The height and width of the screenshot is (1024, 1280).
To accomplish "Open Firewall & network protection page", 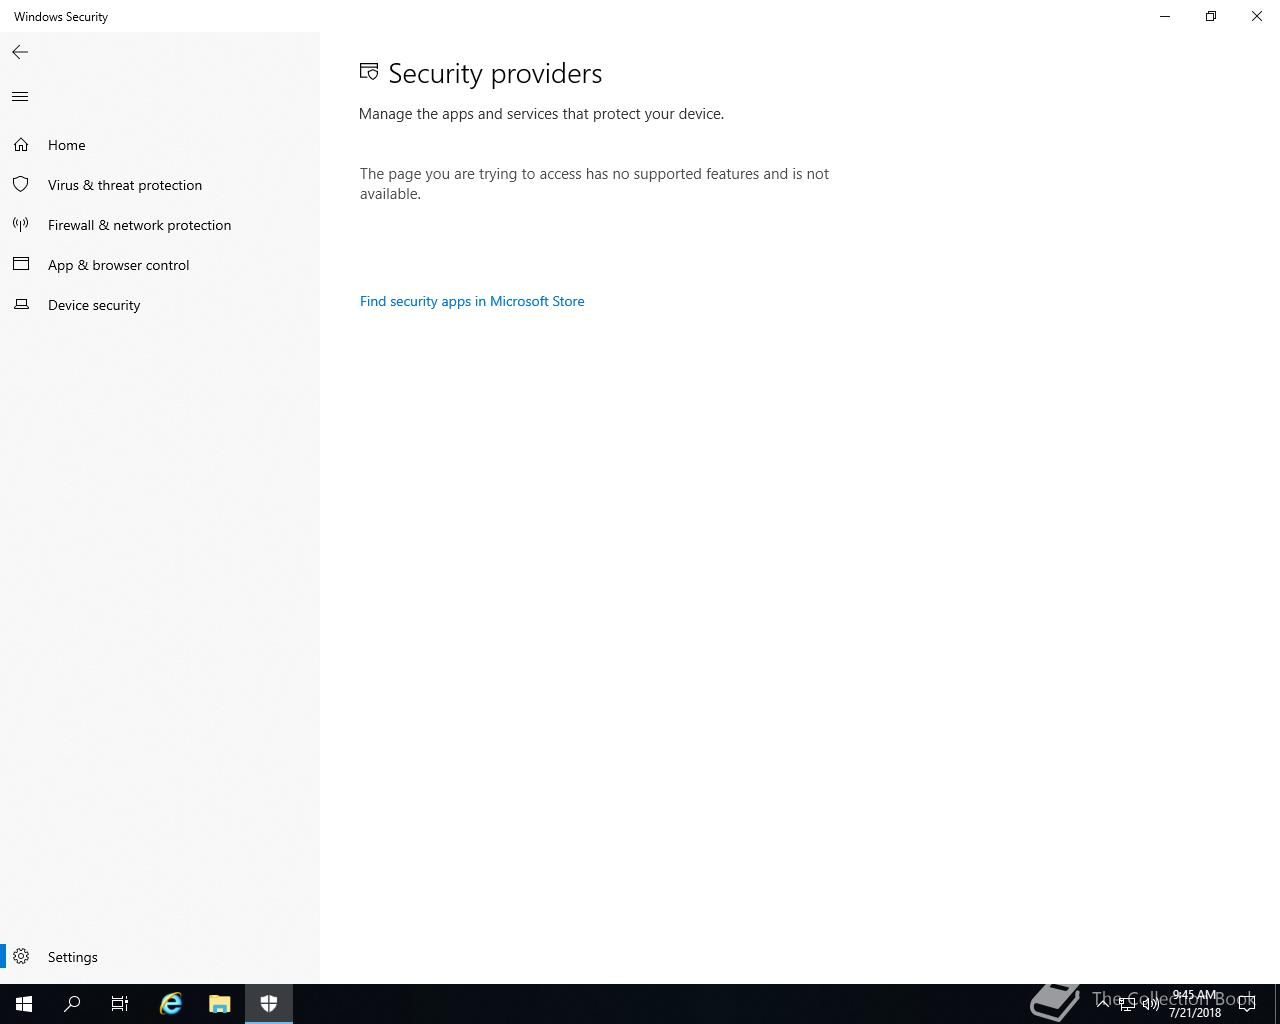I will point(160,225).
